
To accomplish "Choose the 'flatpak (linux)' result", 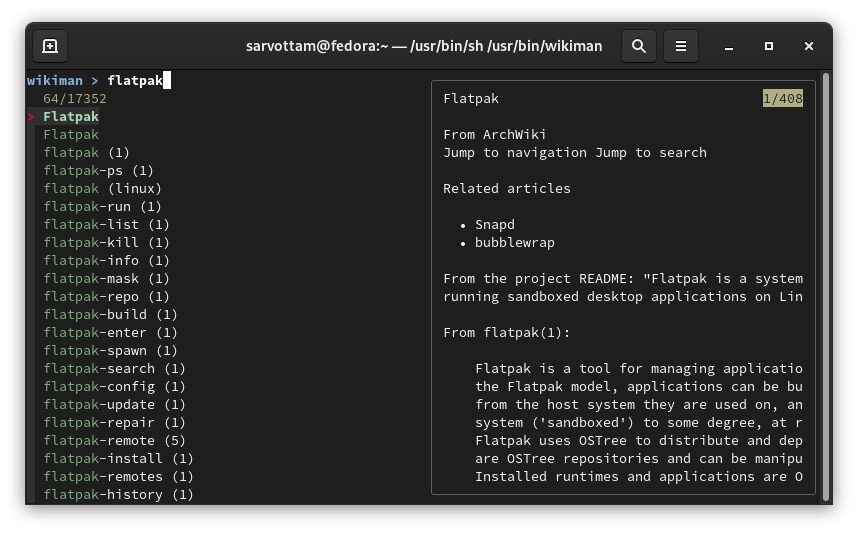I will [103, 189].
